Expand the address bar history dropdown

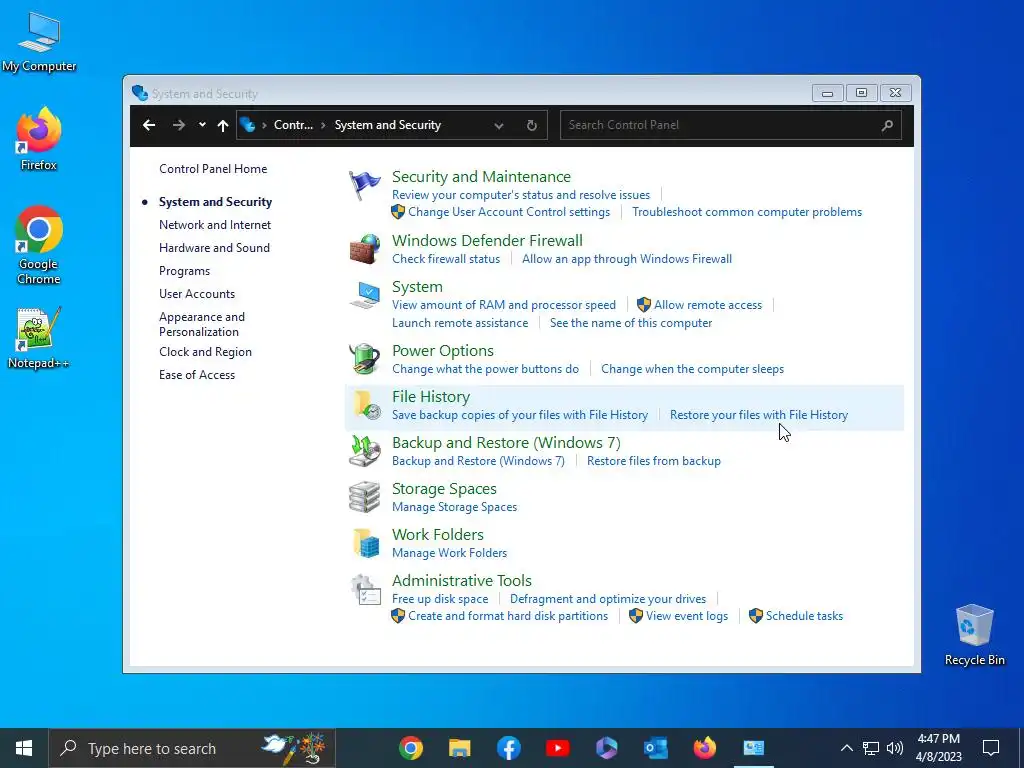(499, 125)
